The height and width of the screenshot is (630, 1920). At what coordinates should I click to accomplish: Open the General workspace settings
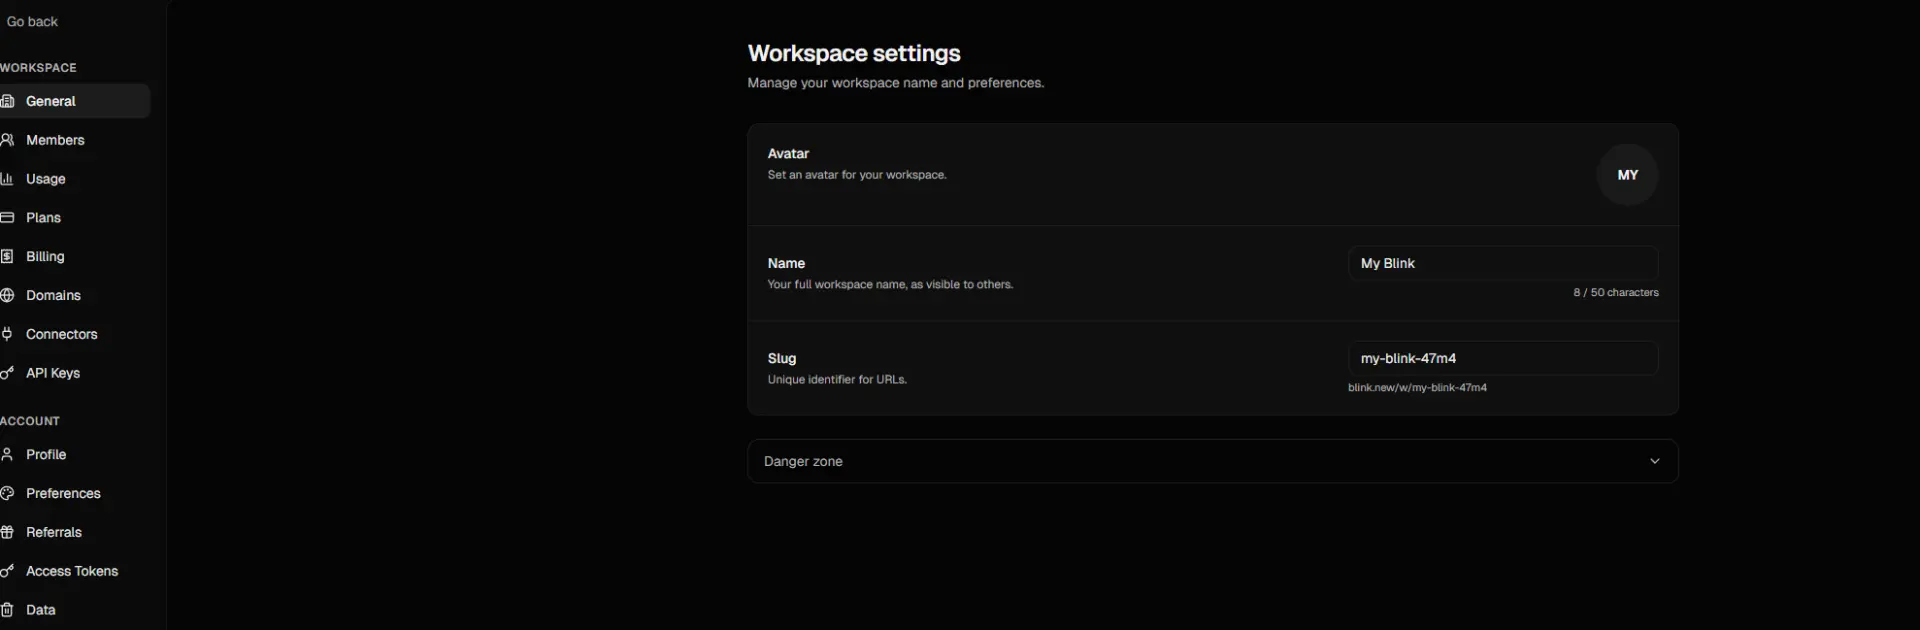tap(75, 101)
